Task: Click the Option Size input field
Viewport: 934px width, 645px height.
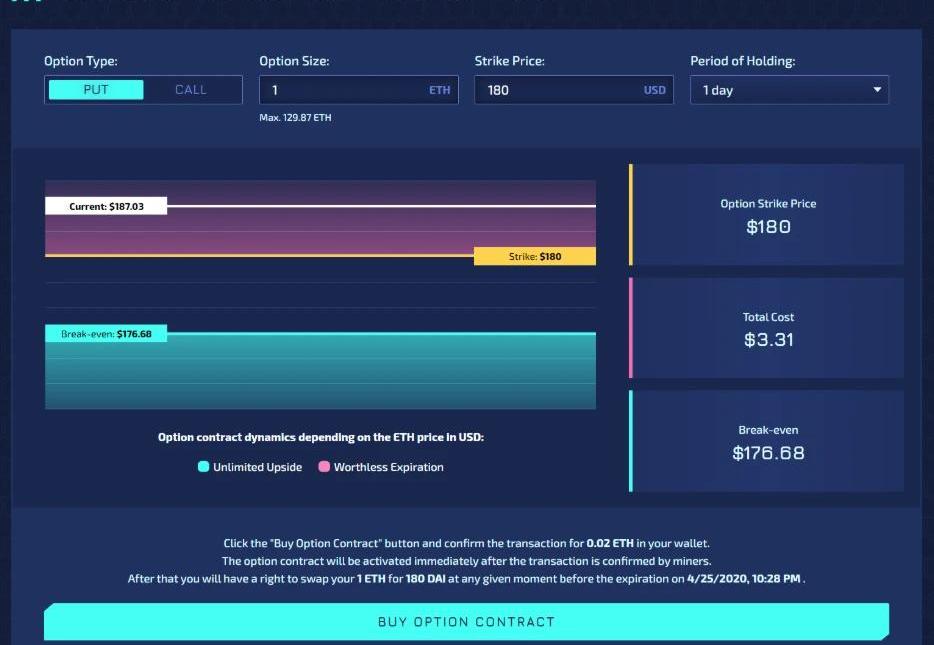Action: pyautogui.click(x=340, y=90)
